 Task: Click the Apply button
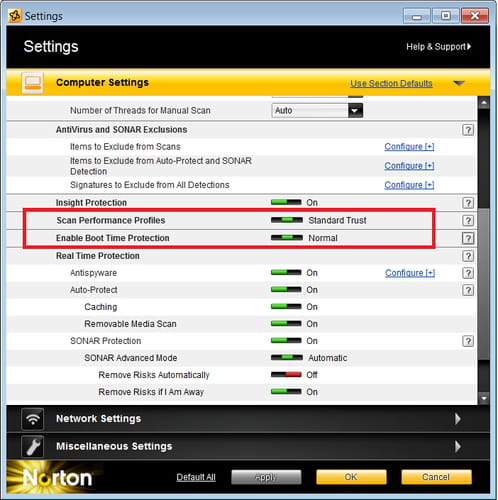266,477
